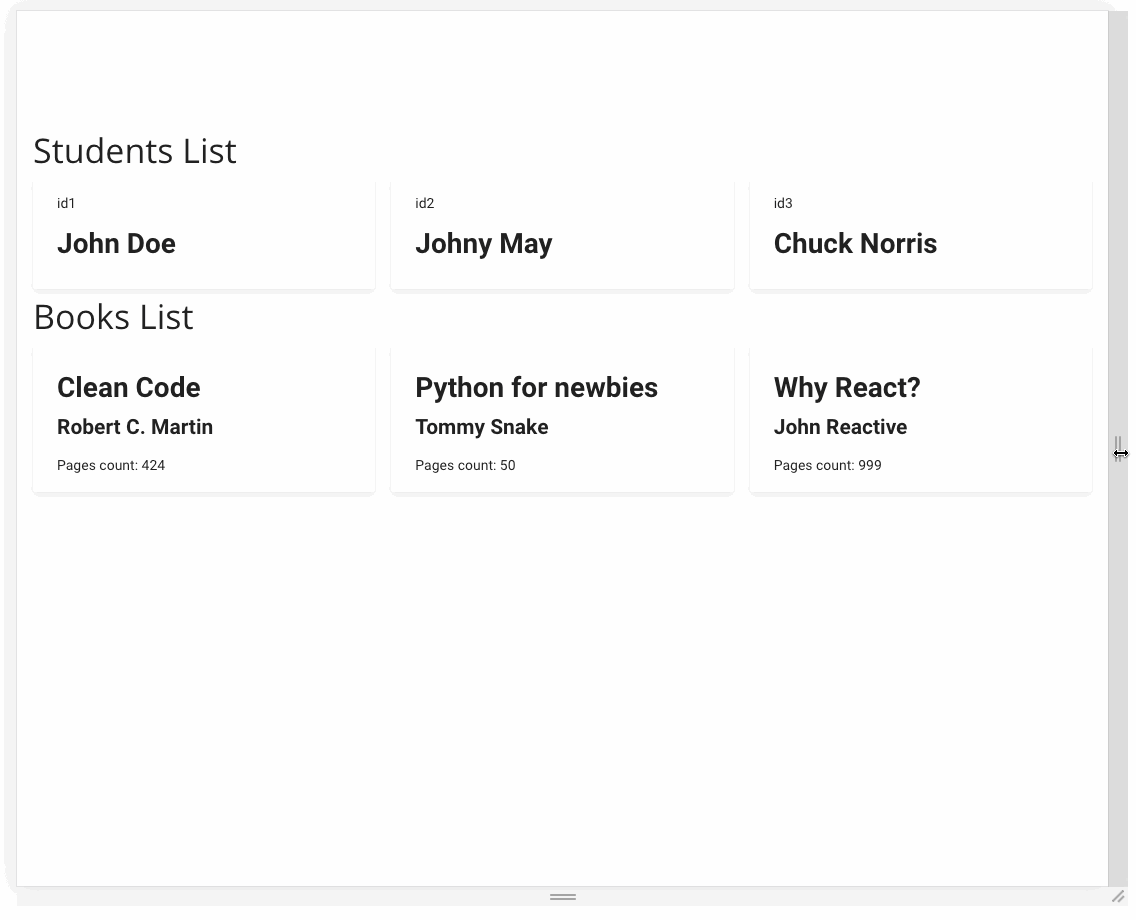The height and width of the screenshot is (920, 1136).
Task: Click the id3 label on Chuck Norris's card
Action: (783, 203)
